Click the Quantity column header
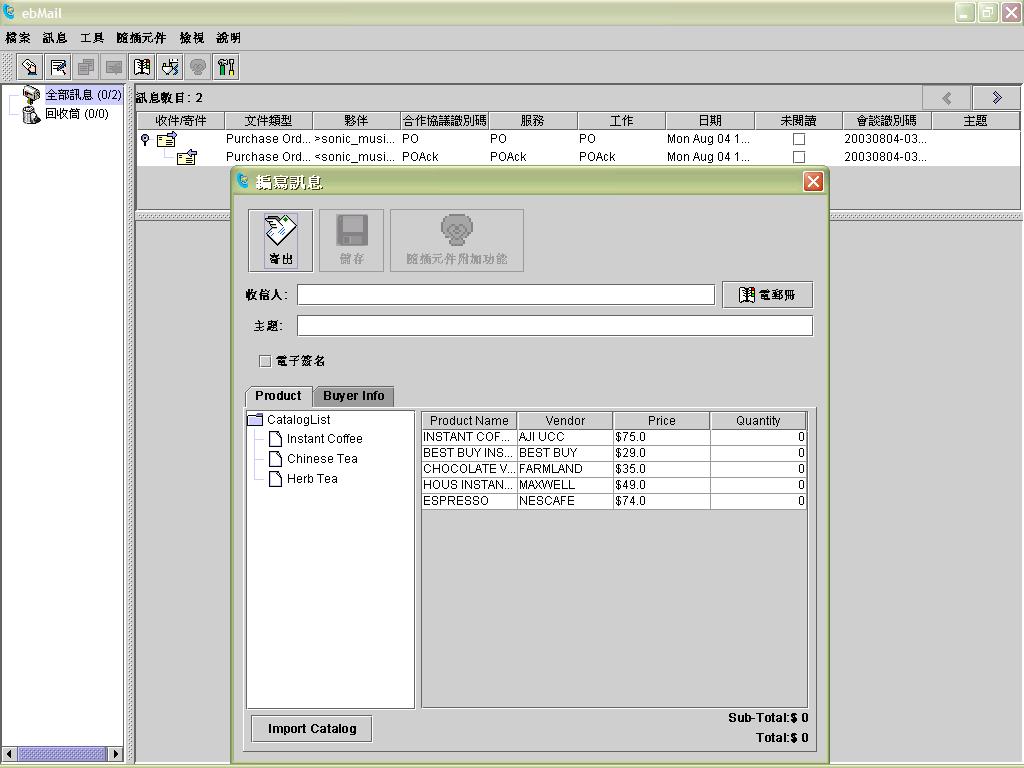Viewport: 1024px width, 768px height. tap(758, 421)
